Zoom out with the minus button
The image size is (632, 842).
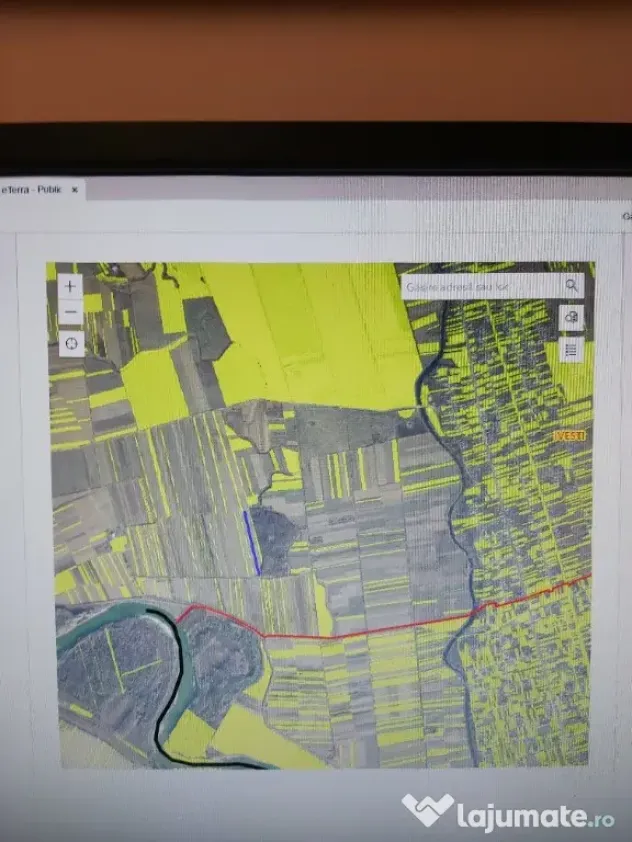70,313
